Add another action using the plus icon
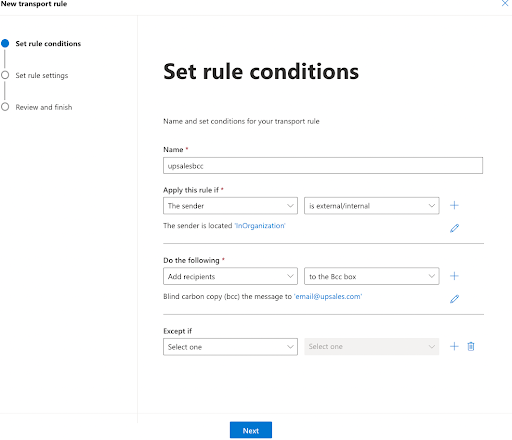The width and height of the screenshot is (512, 440). point(454,276)
